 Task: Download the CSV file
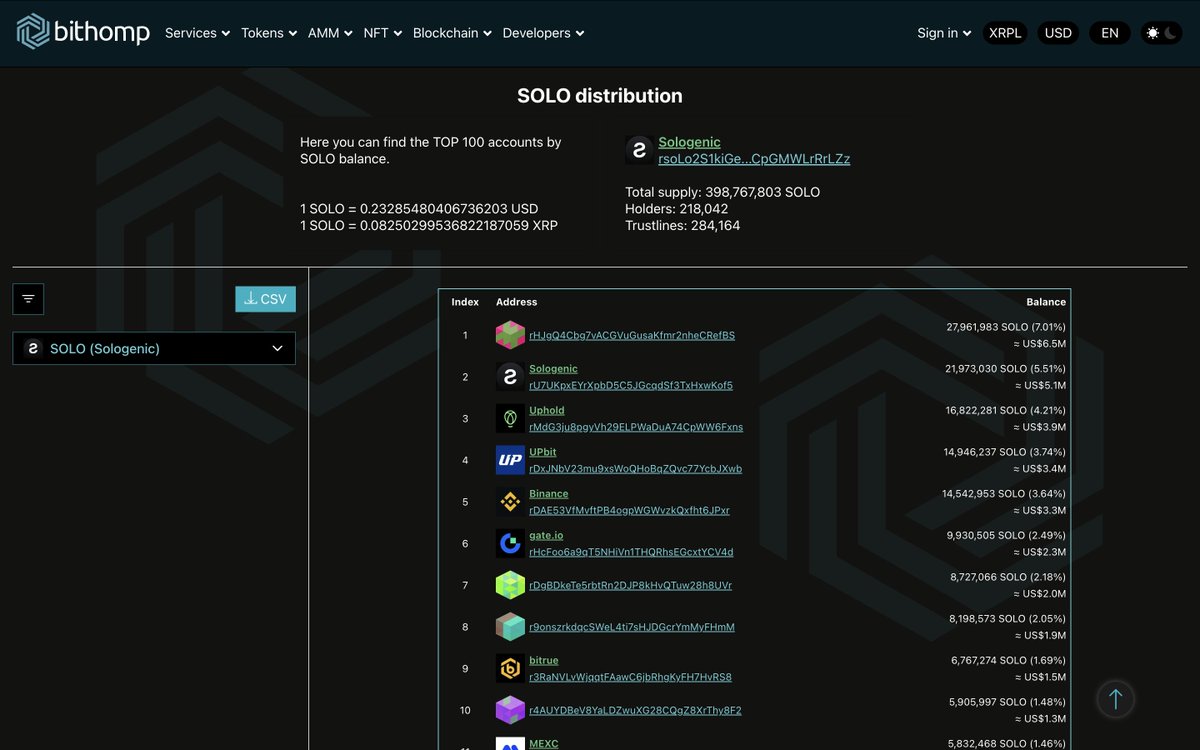[x=266, y=299]
